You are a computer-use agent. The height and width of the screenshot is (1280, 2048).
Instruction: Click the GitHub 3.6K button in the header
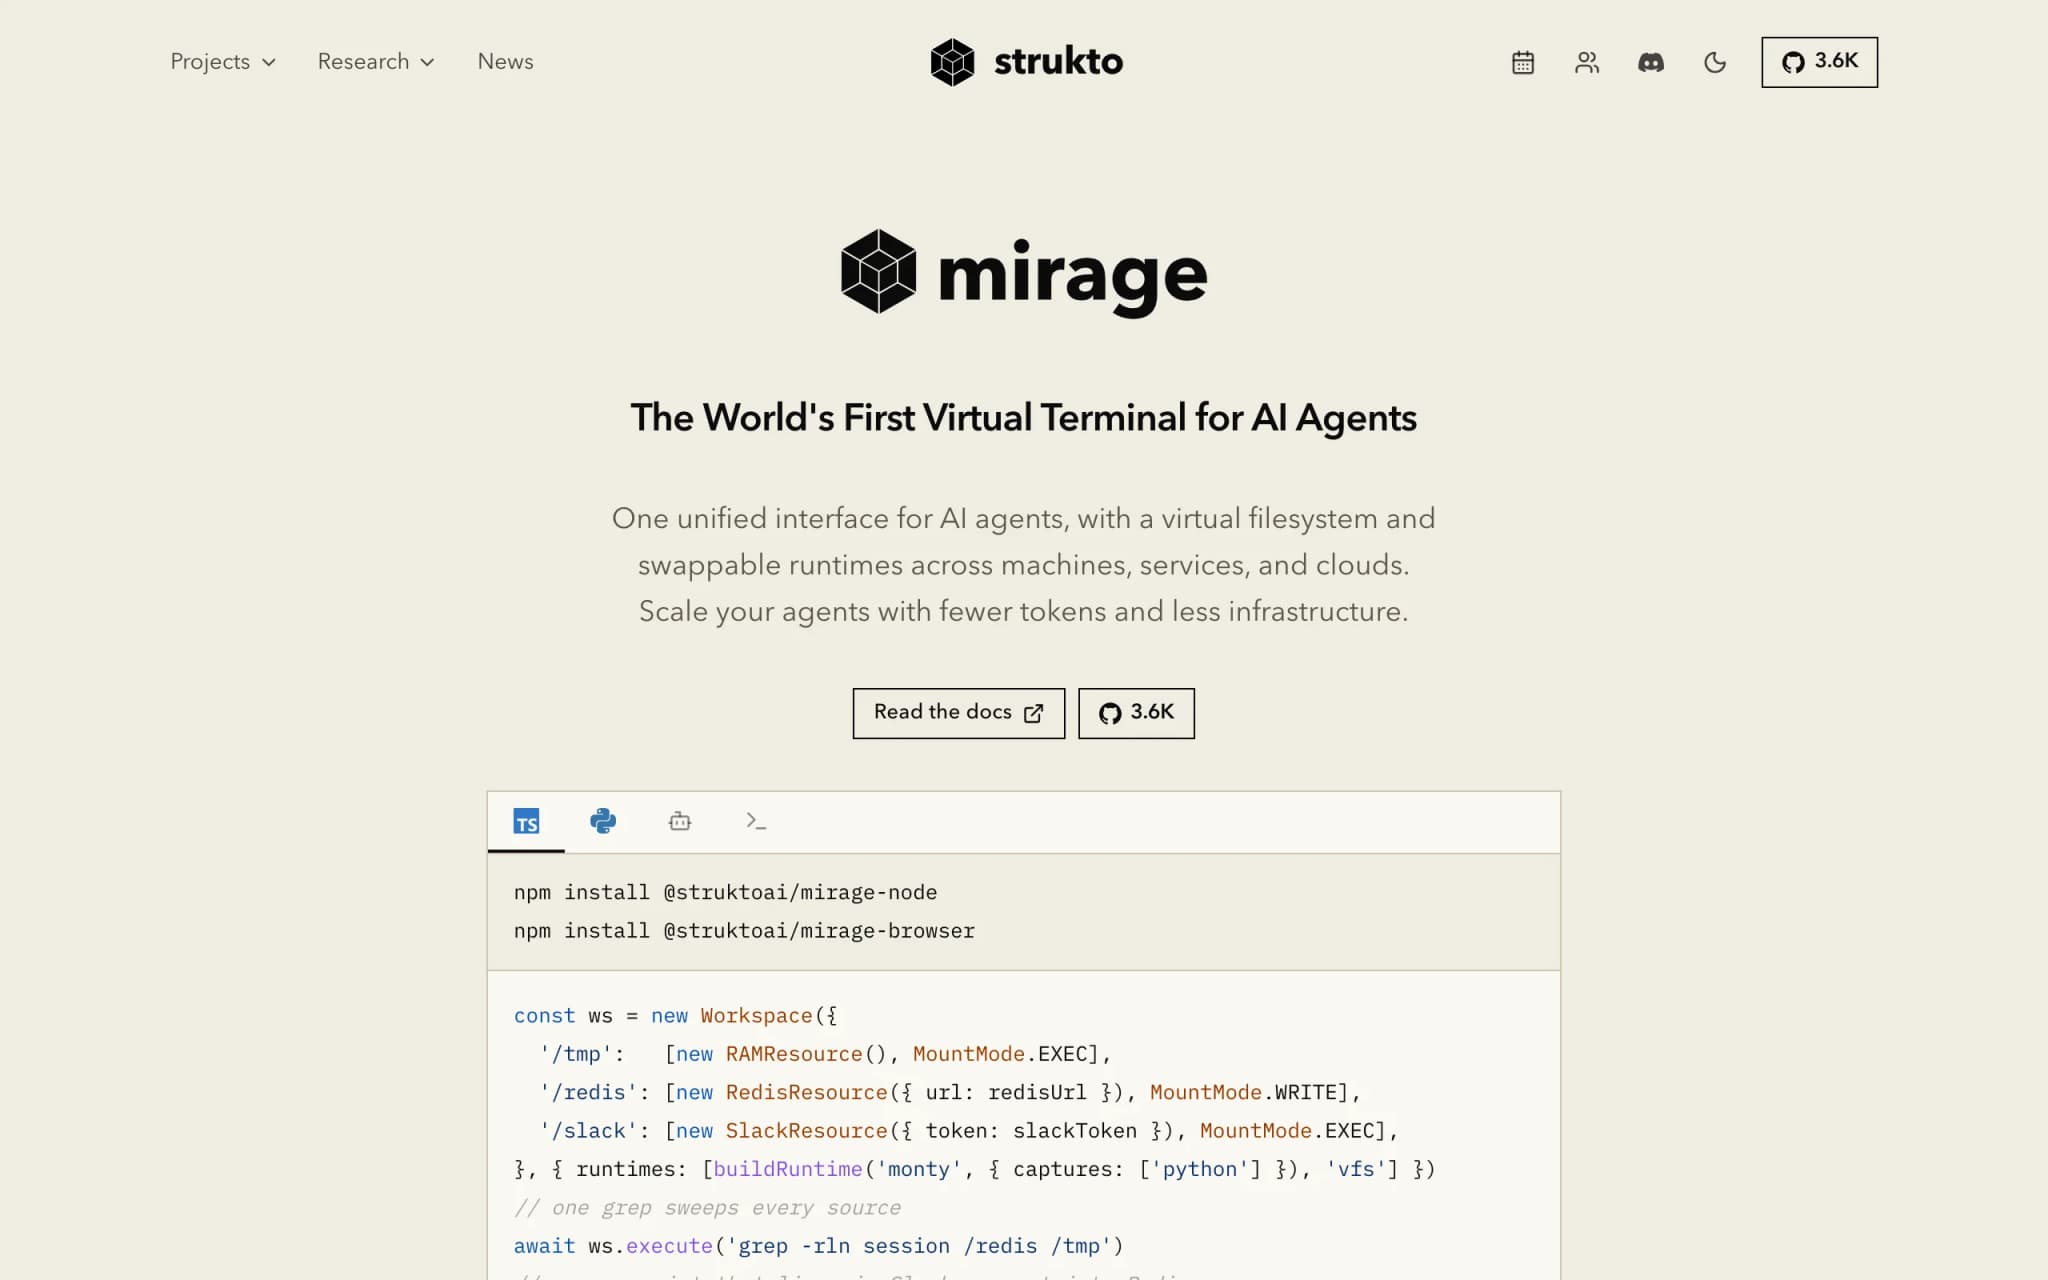point(1819,62)
